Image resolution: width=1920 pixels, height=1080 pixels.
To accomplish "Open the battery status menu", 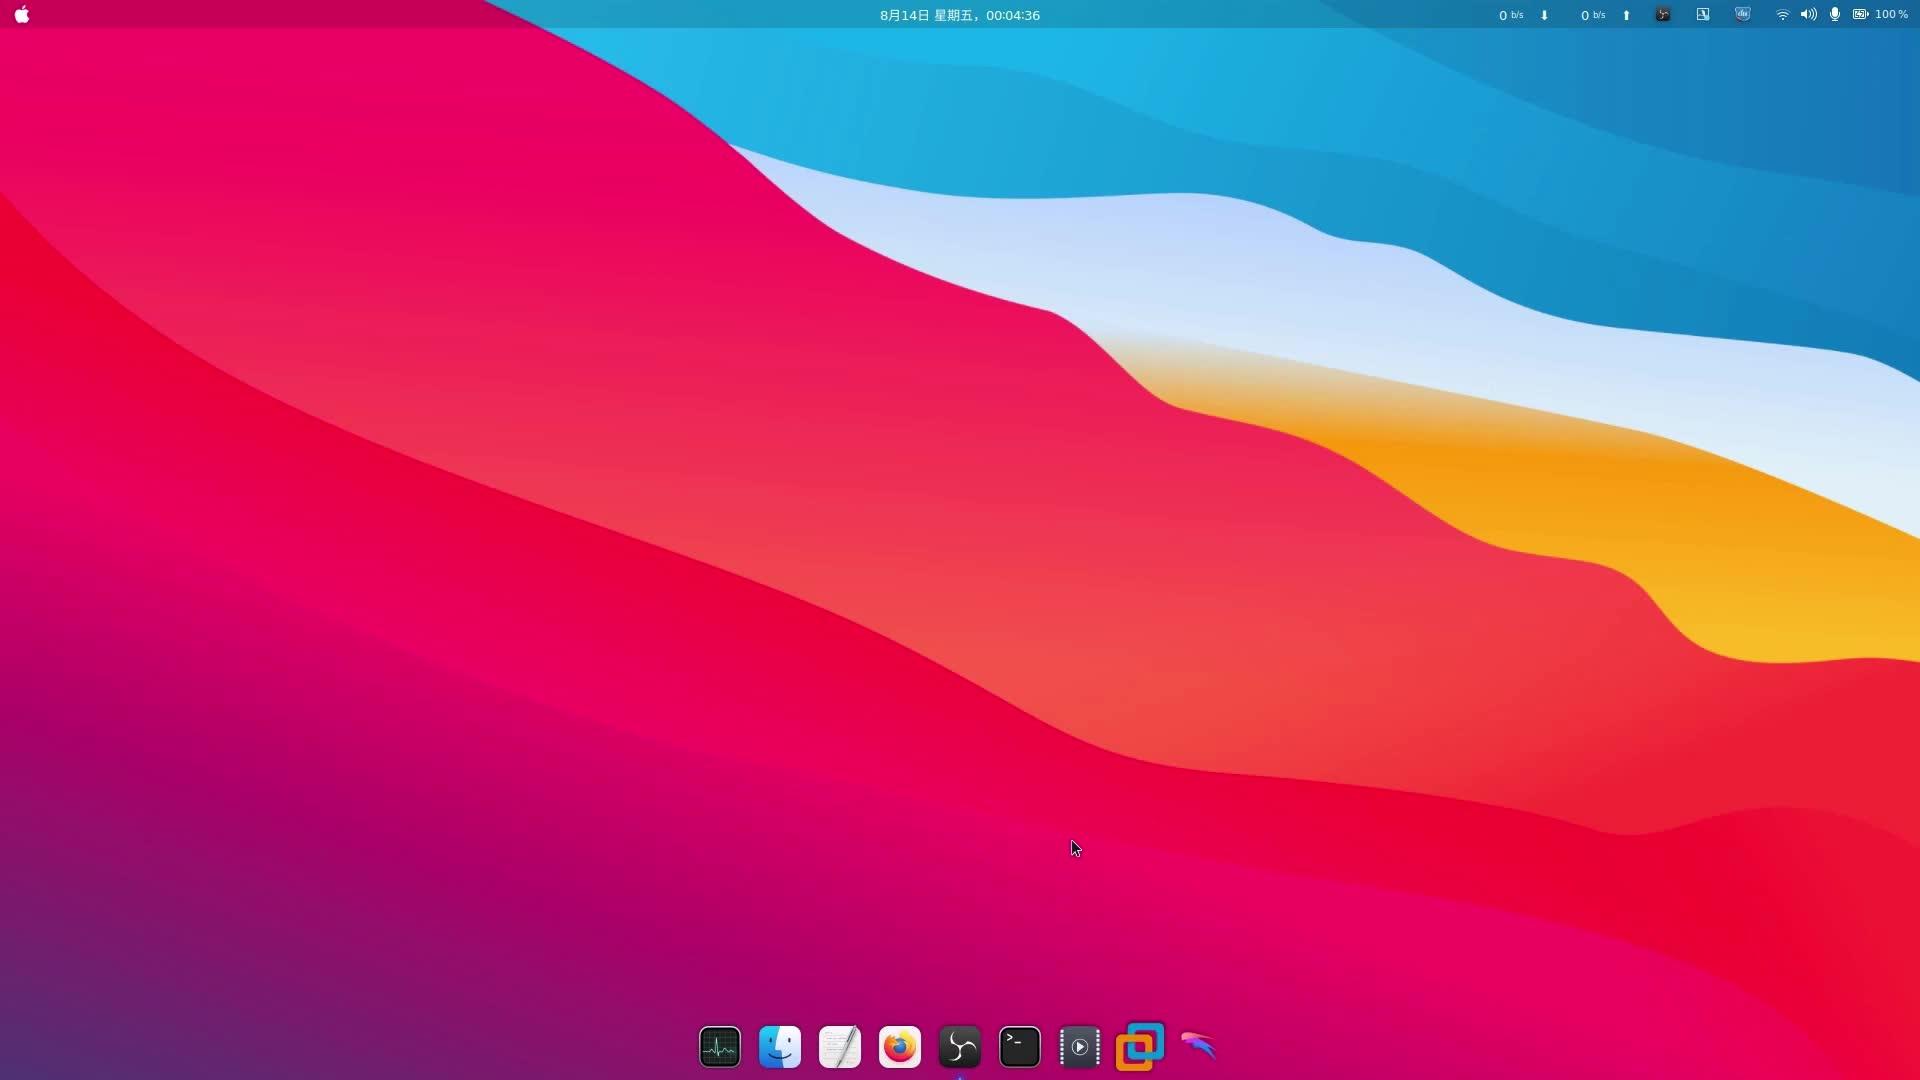I will [x=1868, y=15].
